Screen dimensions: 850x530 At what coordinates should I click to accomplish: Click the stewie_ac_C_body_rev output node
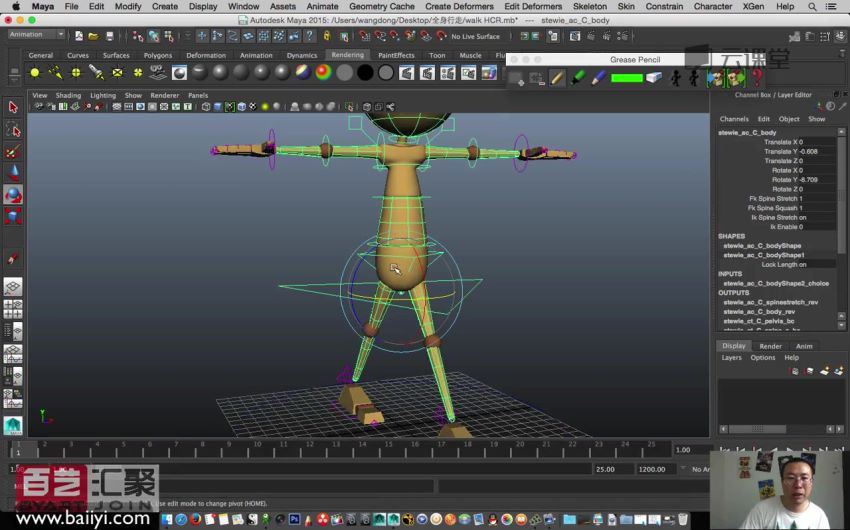759,312
